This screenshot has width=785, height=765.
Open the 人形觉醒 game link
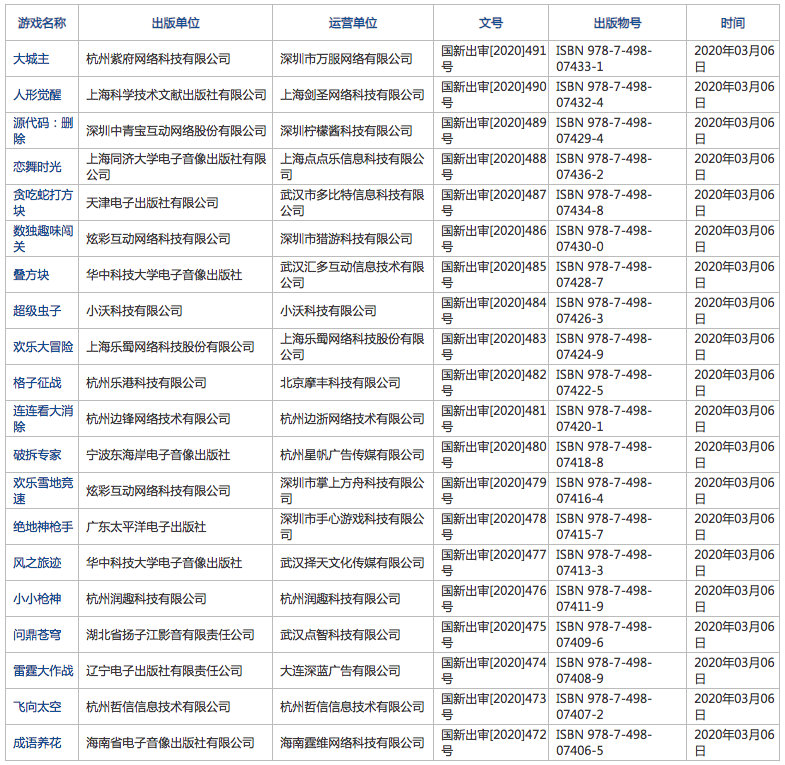(x=37, y=95)
